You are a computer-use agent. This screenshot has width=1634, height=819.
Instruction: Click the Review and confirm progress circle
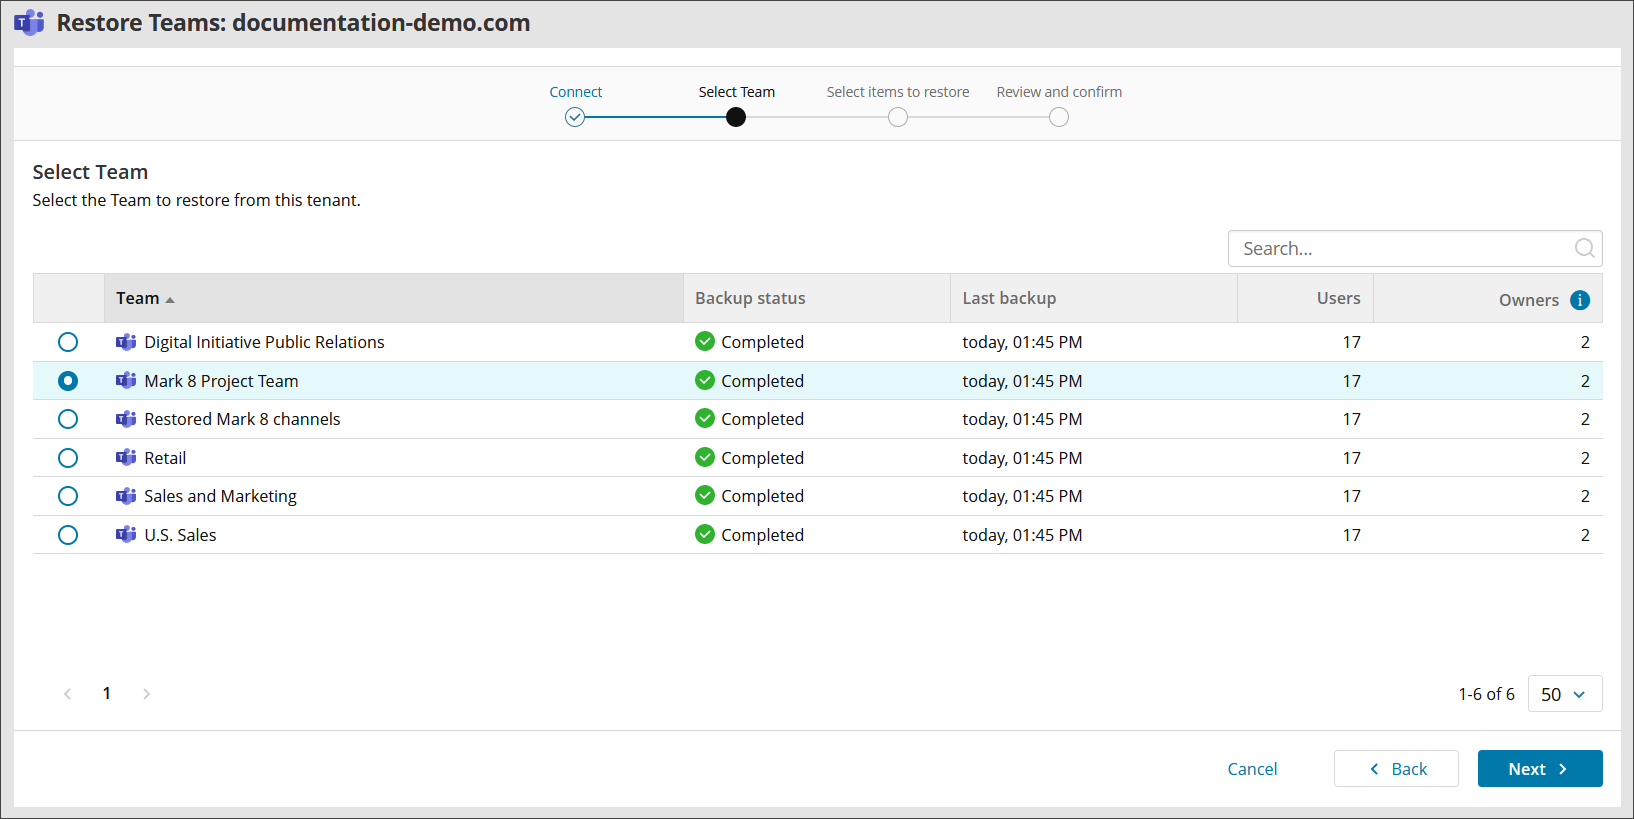pyautogui.click(x=1059, y=117)
